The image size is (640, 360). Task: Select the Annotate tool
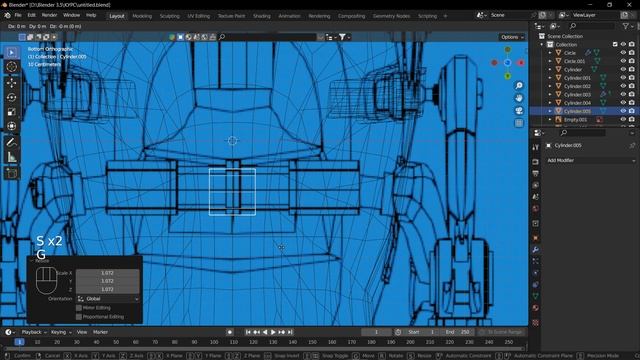11,142
